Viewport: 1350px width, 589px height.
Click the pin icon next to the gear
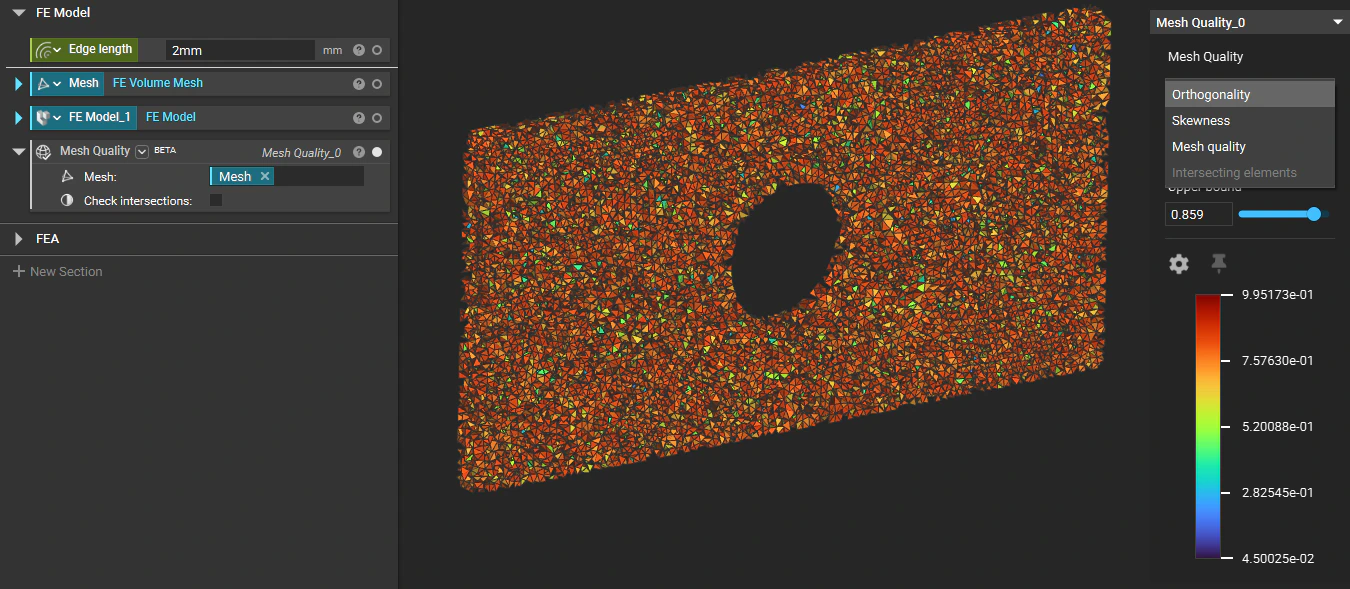(1218, 264)
